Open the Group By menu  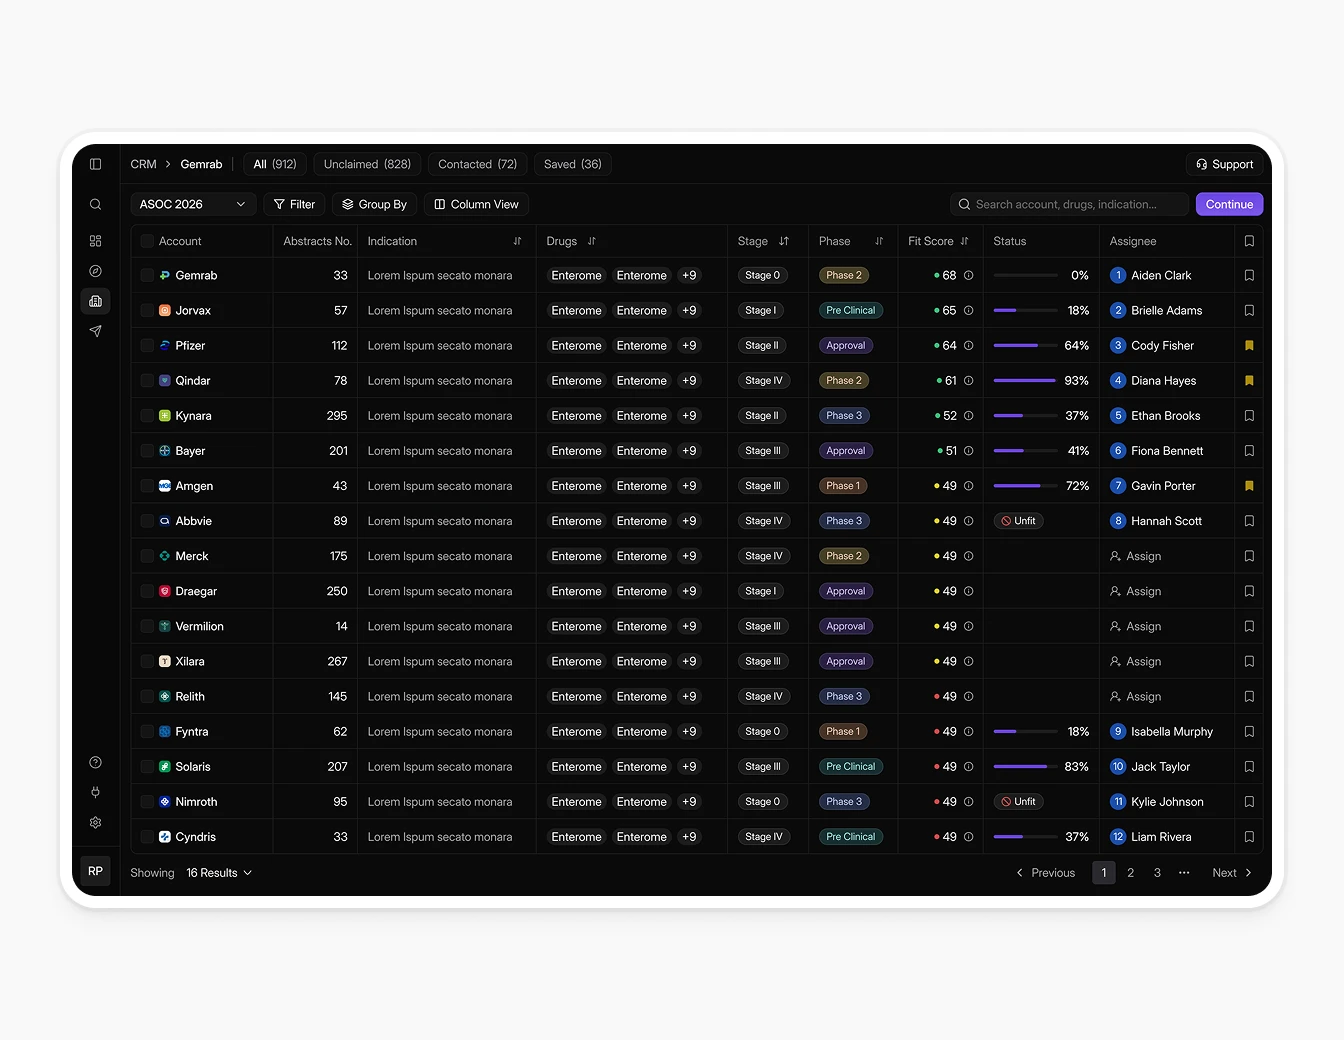[374, 204]
